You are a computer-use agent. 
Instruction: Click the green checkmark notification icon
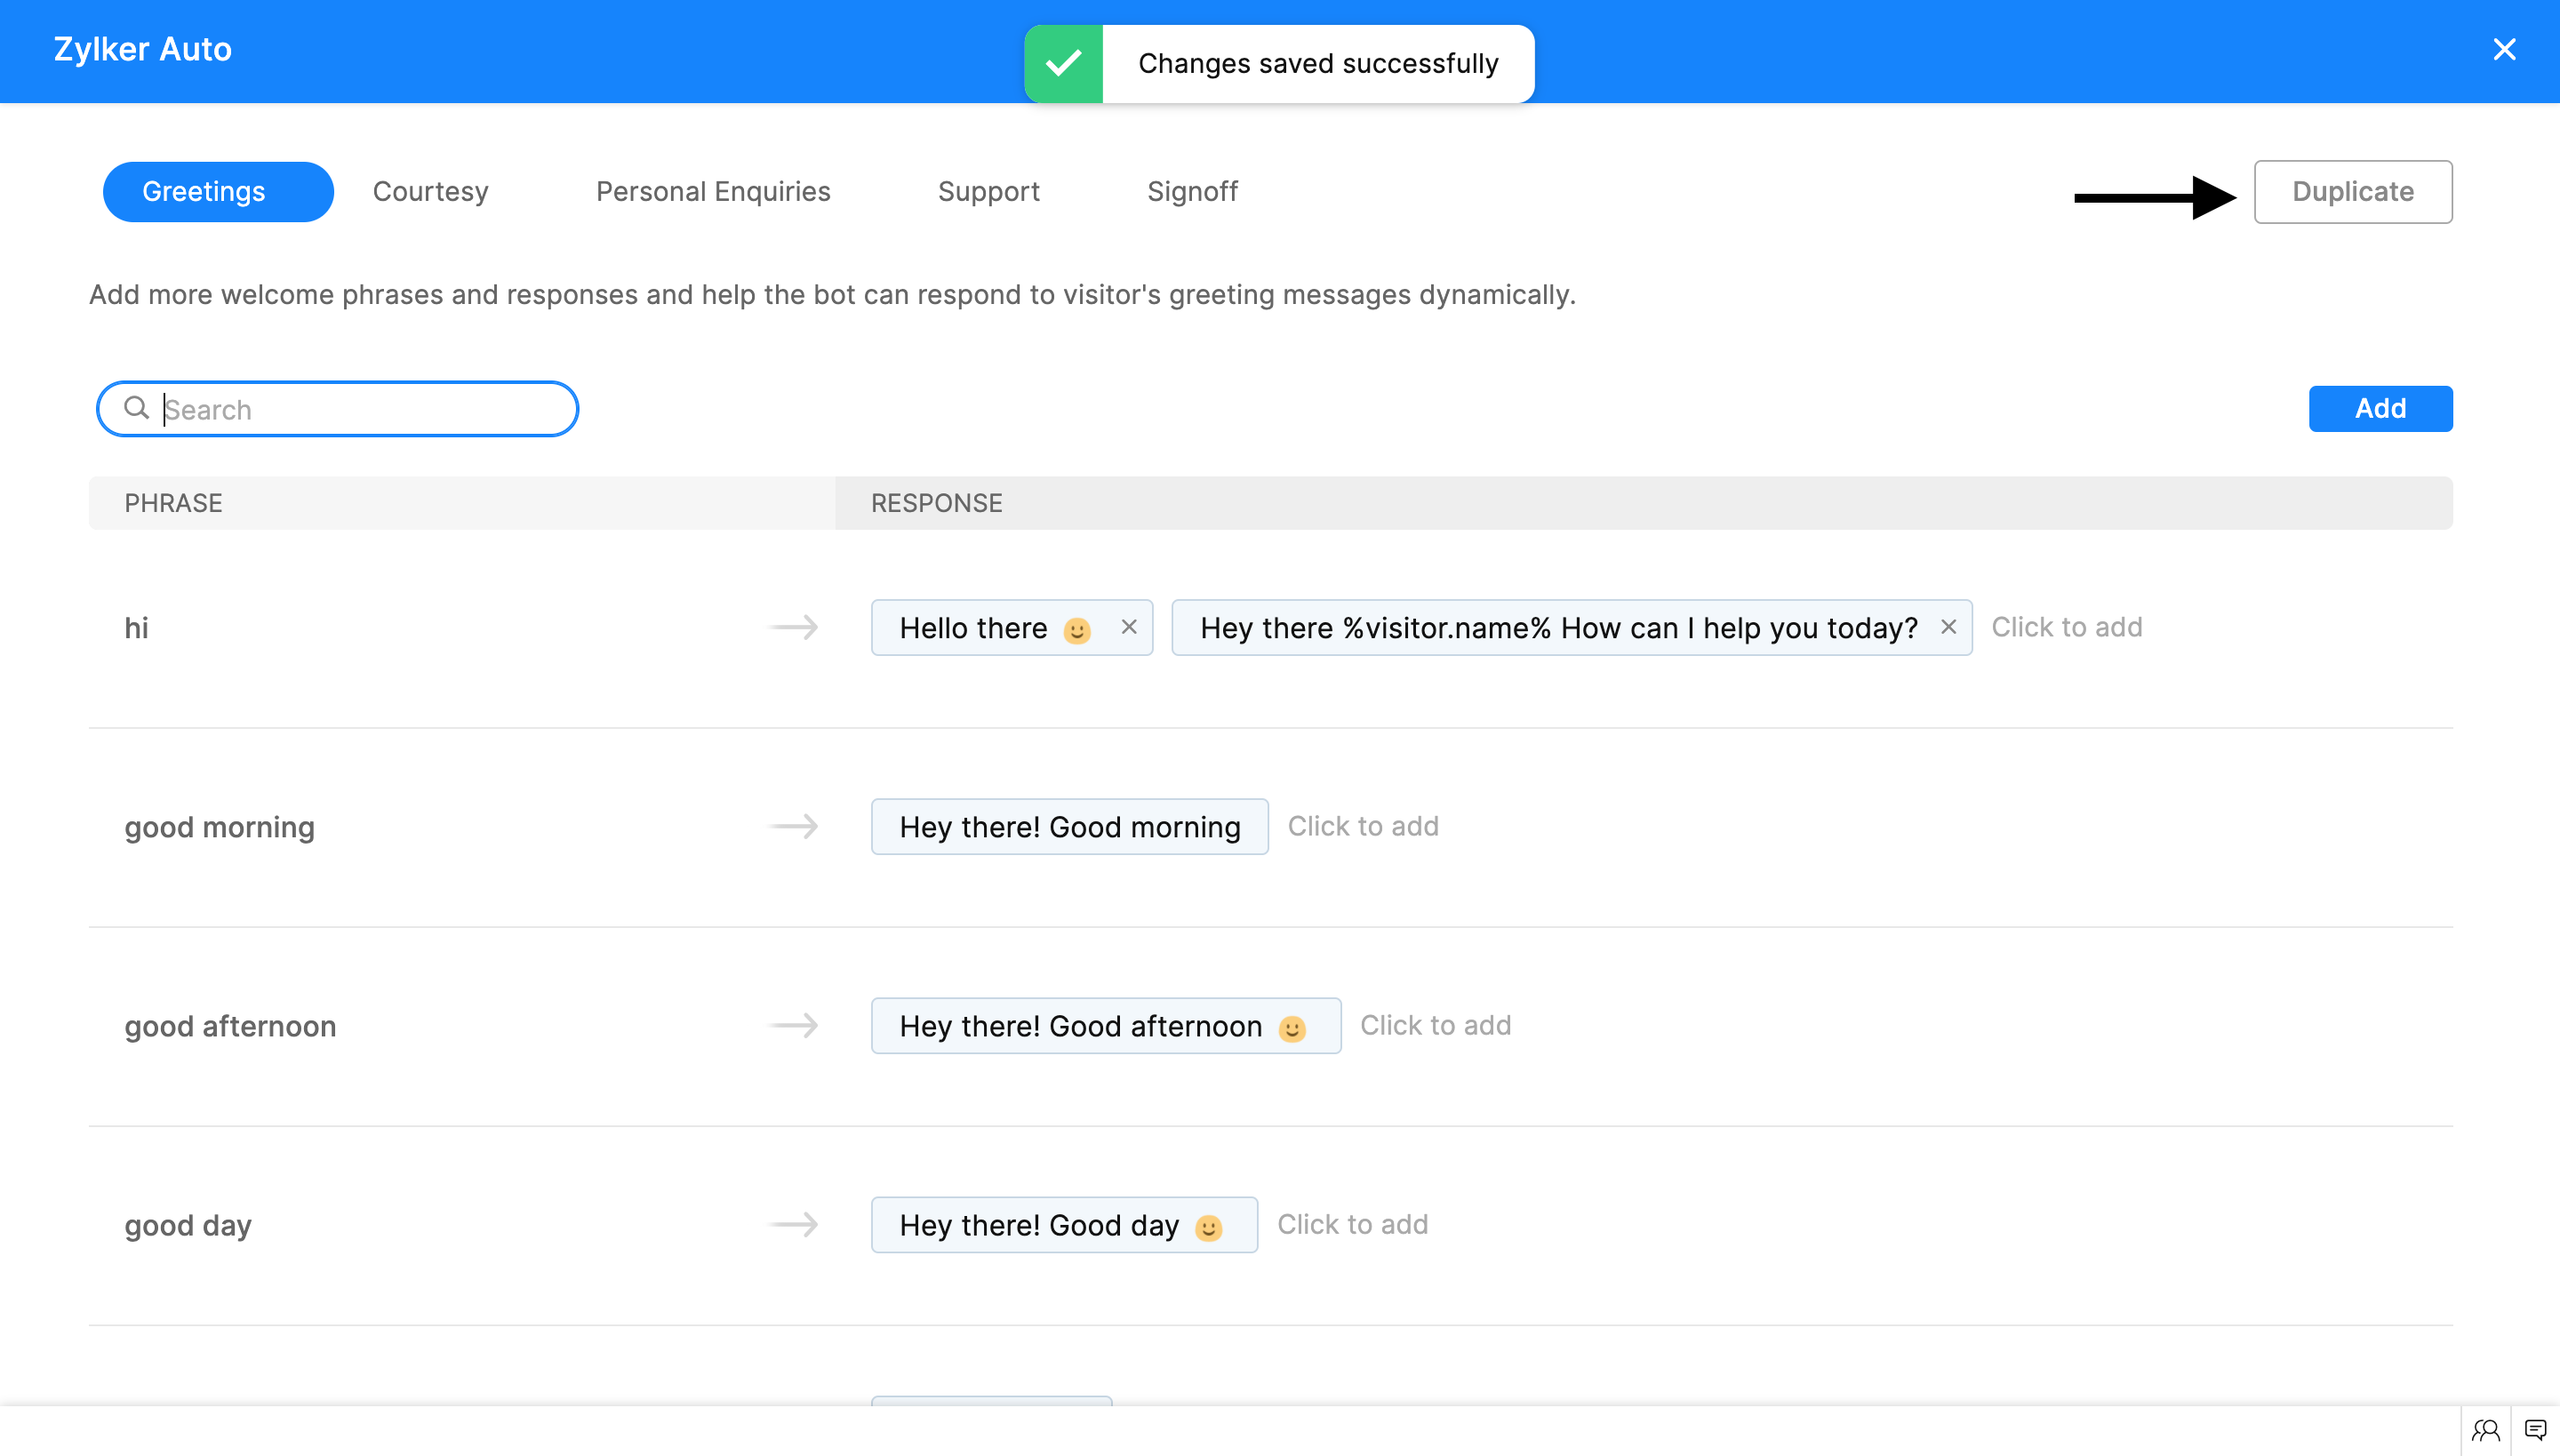click(x=1063, y=64)
